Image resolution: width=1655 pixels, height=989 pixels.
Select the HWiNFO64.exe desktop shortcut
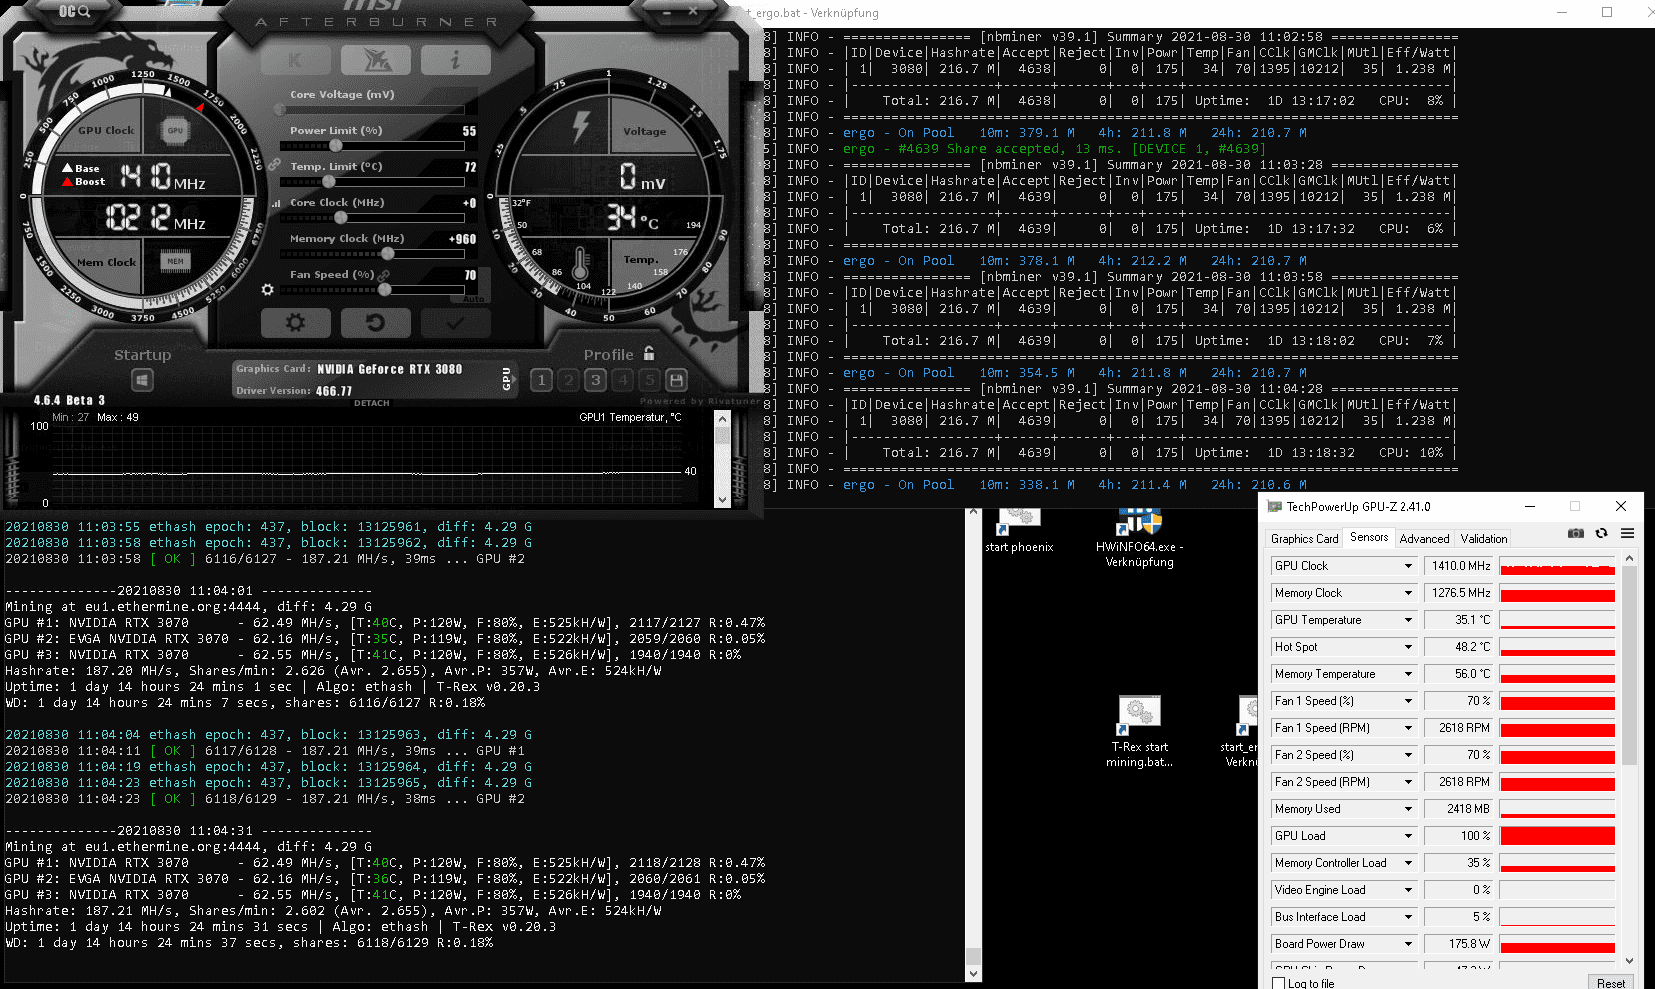[1139, 537]
